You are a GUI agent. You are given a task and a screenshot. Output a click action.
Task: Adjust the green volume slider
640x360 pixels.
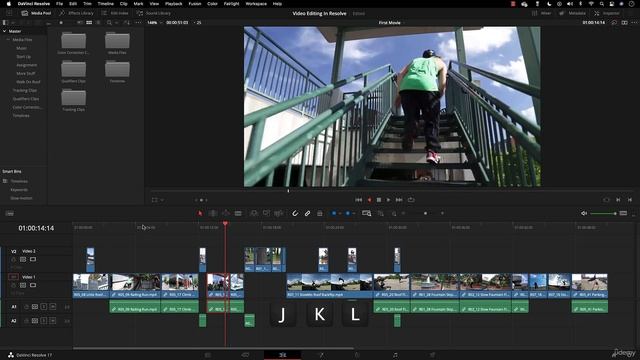click(x=603, y=213)
